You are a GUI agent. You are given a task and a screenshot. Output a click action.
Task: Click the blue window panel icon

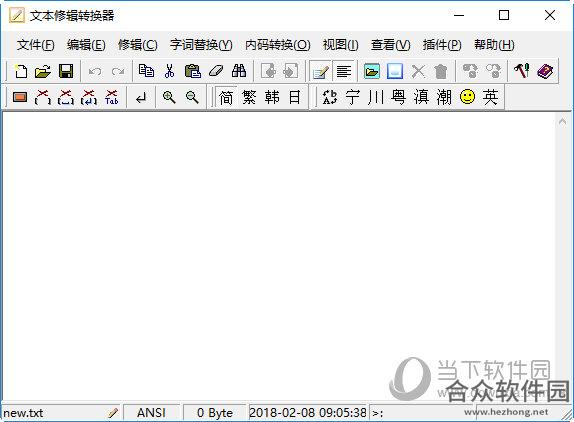click(x=395, y=71)
